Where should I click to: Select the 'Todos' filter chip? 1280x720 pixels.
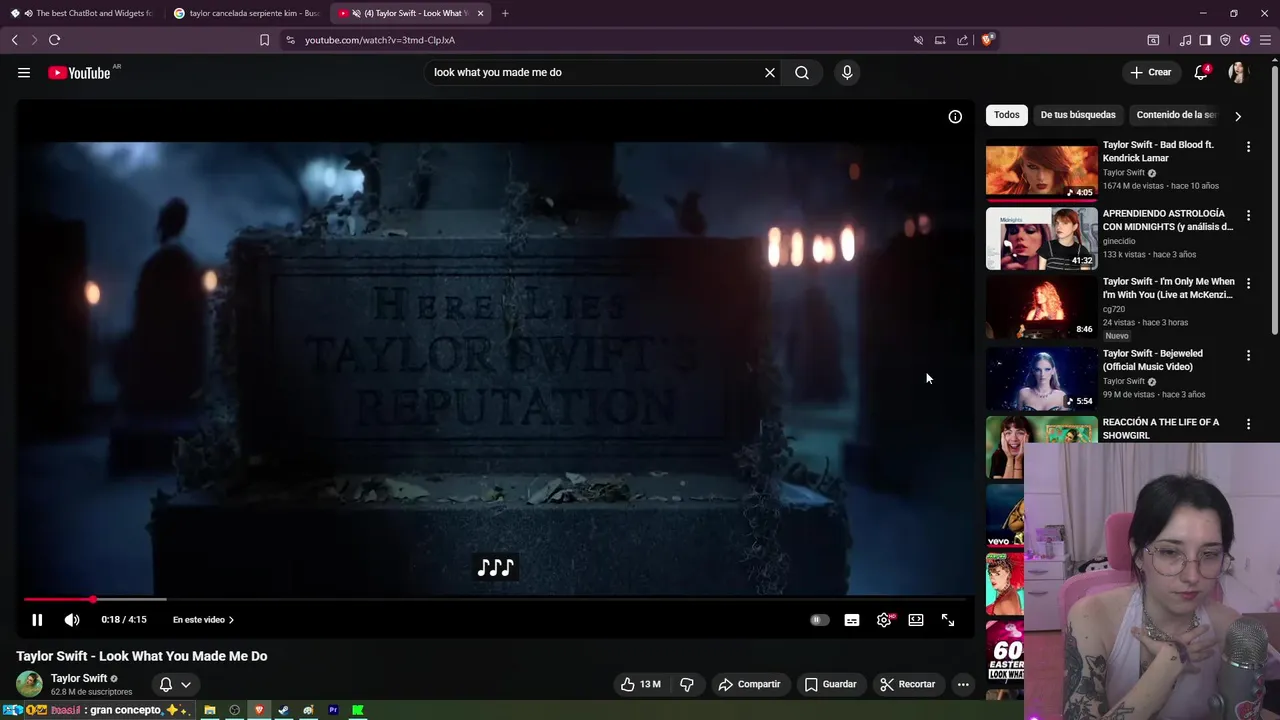pyautogui.click(x=1007, y=115)
